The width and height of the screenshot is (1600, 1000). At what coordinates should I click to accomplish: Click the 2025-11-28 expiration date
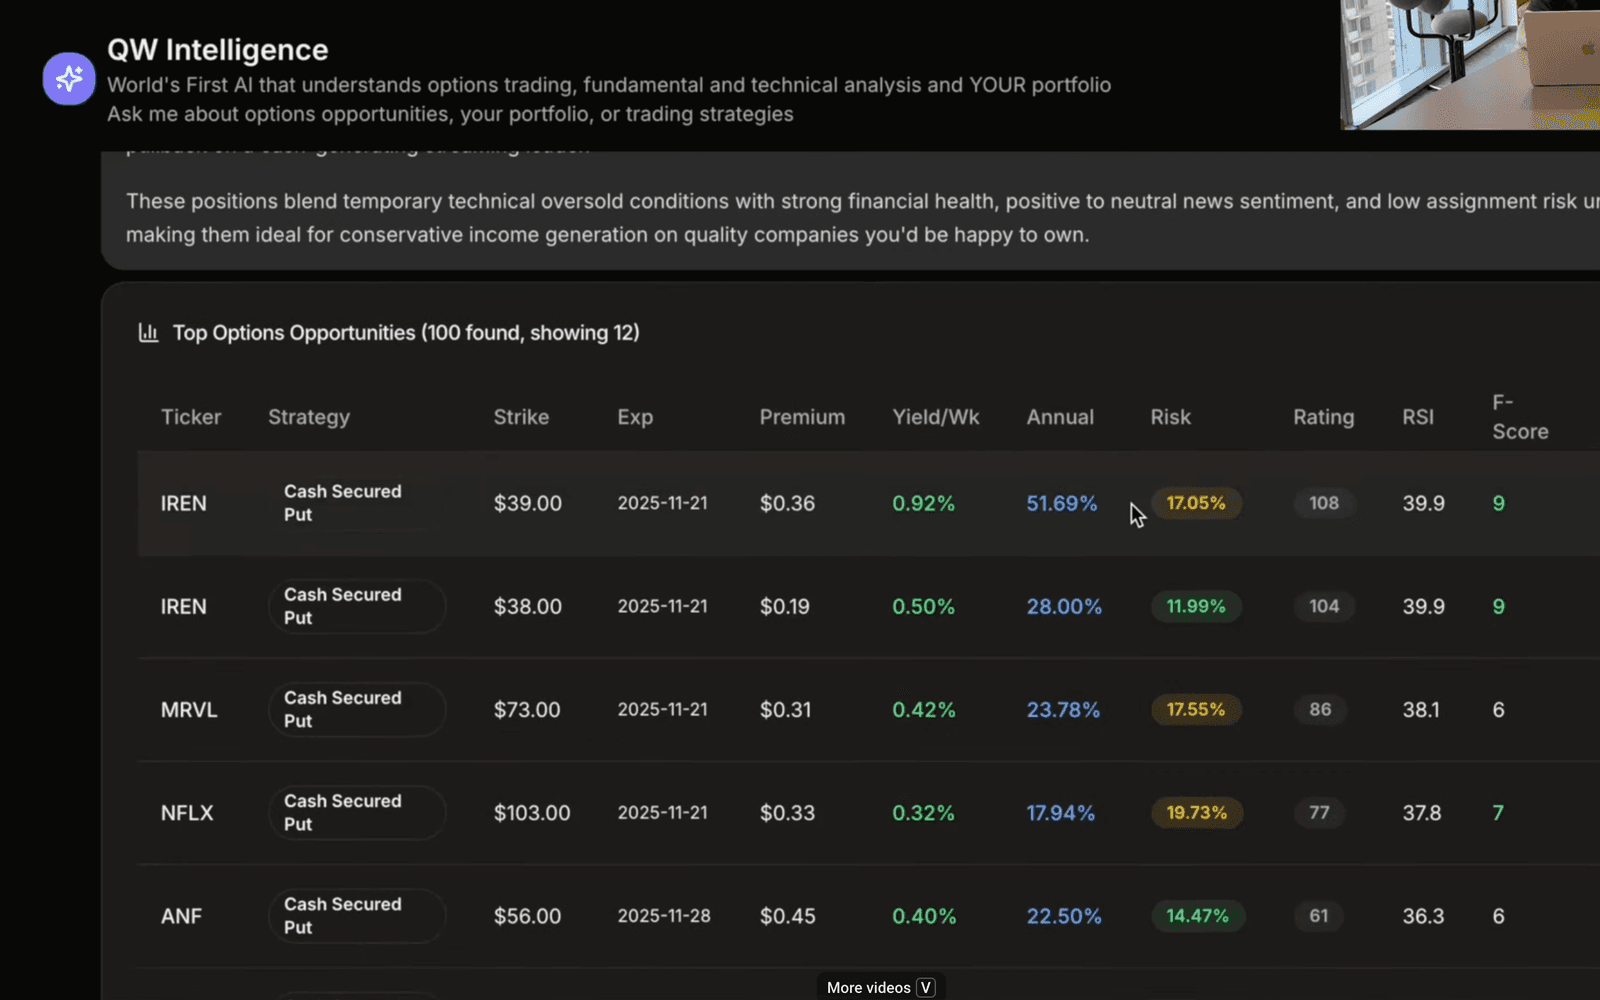click(664, 916)
